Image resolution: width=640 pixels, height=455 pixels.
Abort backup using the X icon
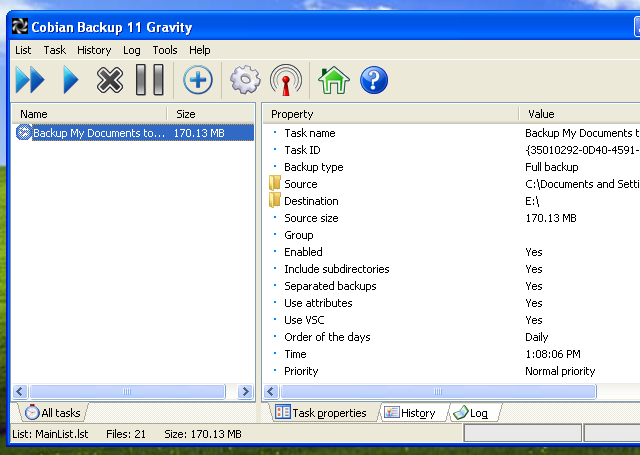point(109,80)
